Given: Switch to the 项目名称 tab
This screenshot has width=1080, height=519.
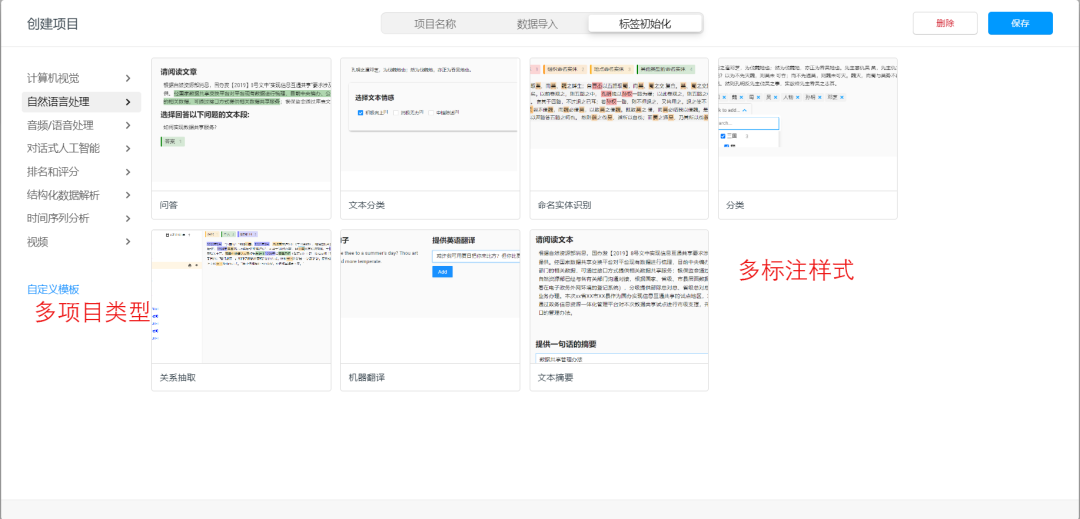Looking at the screenshot, I should [x=435, y=24].
